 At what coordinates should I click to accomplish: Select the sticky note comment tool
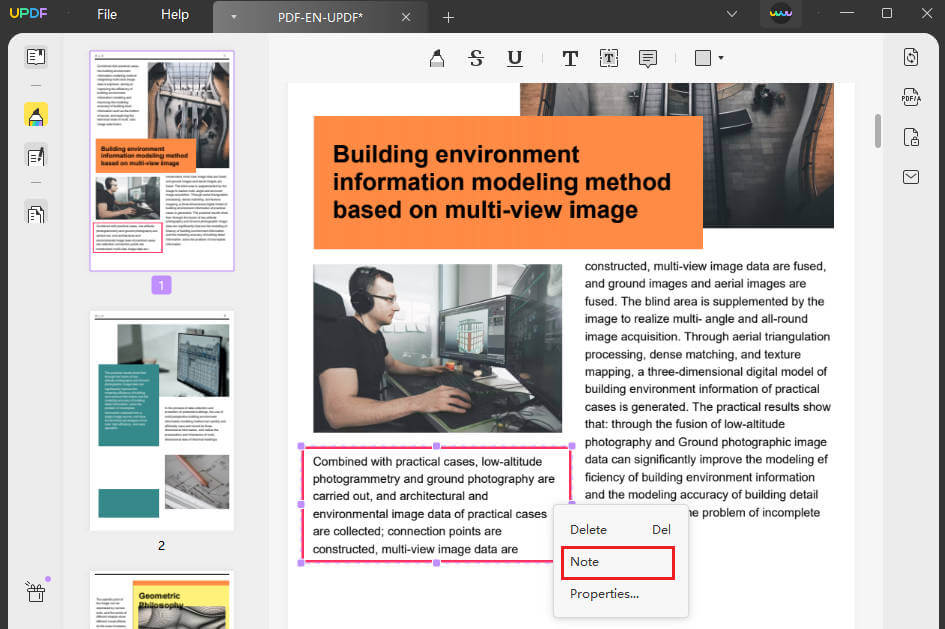[x=647, y=57]
